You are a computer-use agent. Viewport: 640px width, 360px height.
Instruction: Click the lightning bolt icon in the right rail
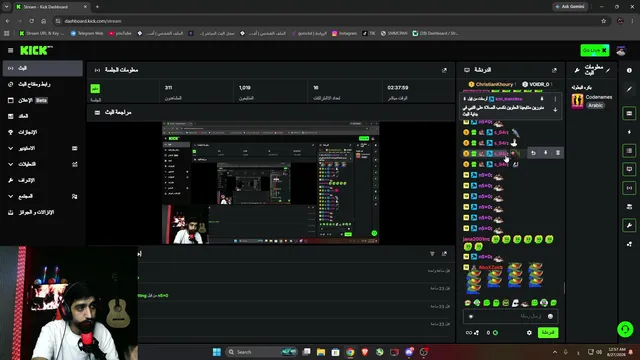[629, 132]
